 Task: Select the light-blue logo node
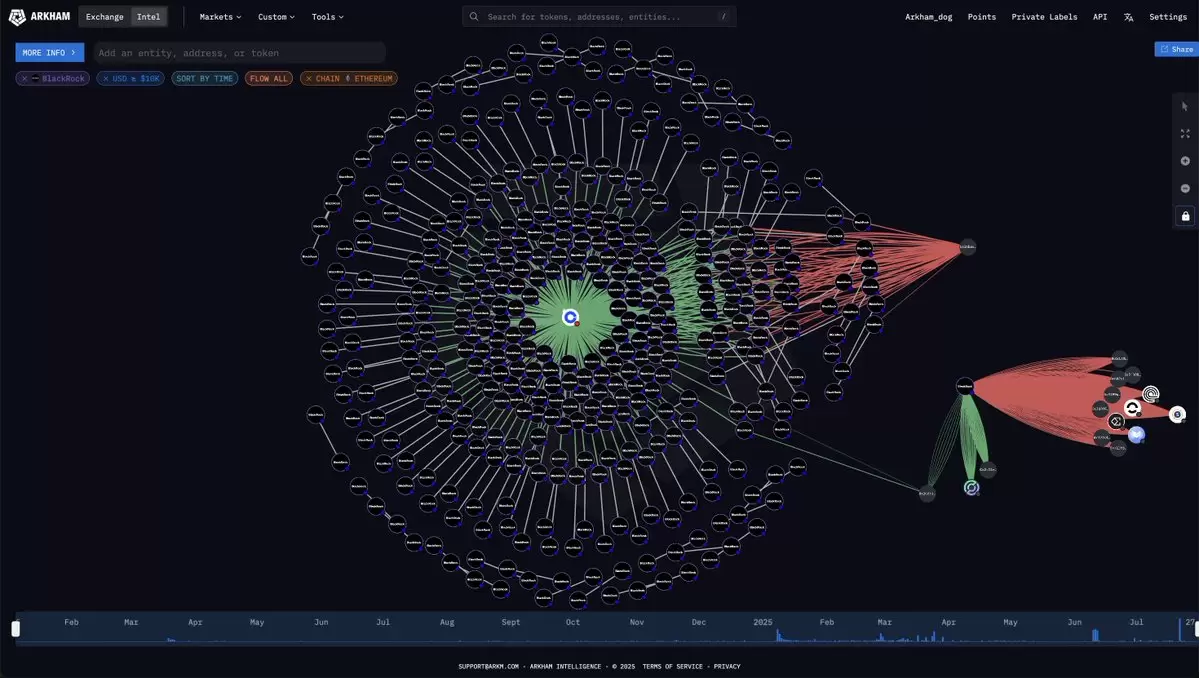click(x=1137, y=434)
